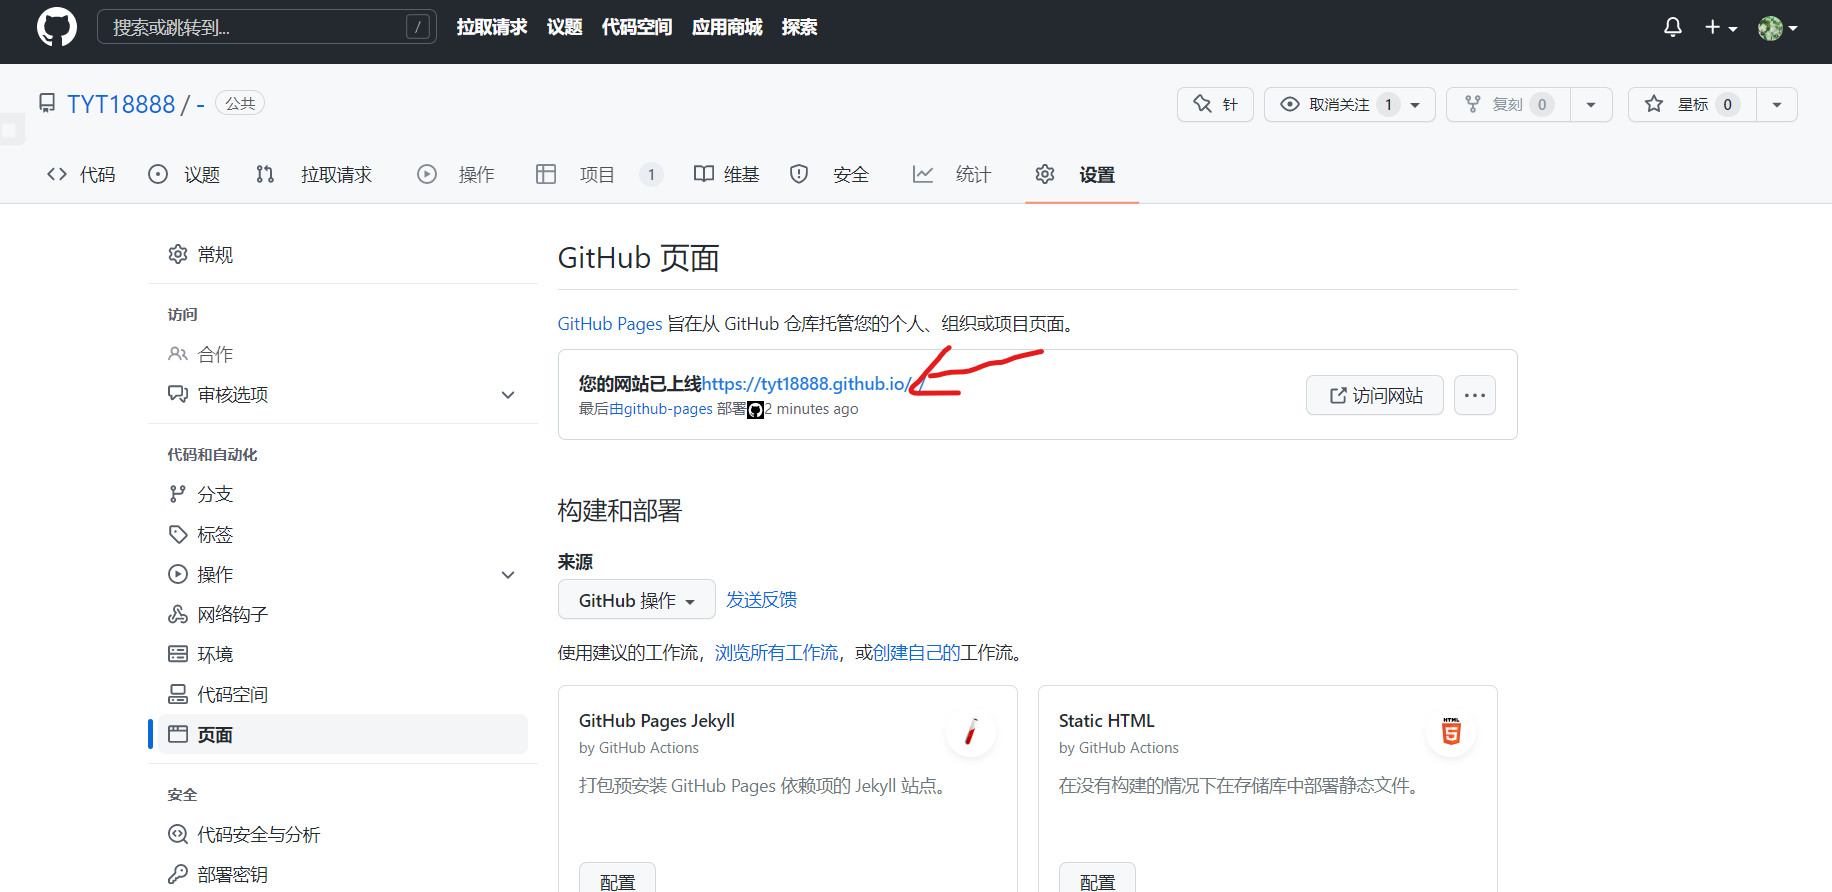Open the 浏览所有工作流 link
This screenshot has height=892, width=1832.
tap(777, 653)
